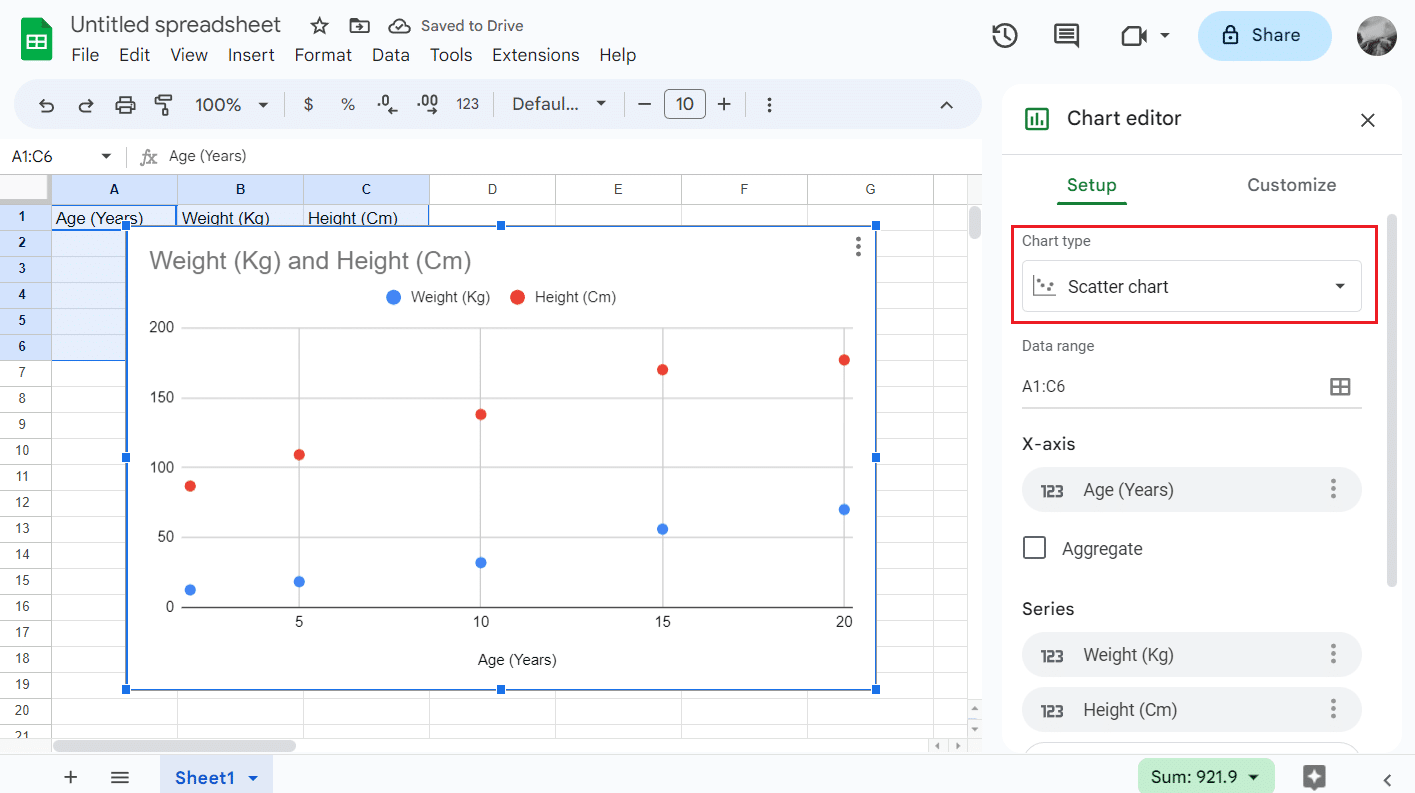Open the Insert menu
This screenshot has height=793, width=1415.
tap(251, 55)
